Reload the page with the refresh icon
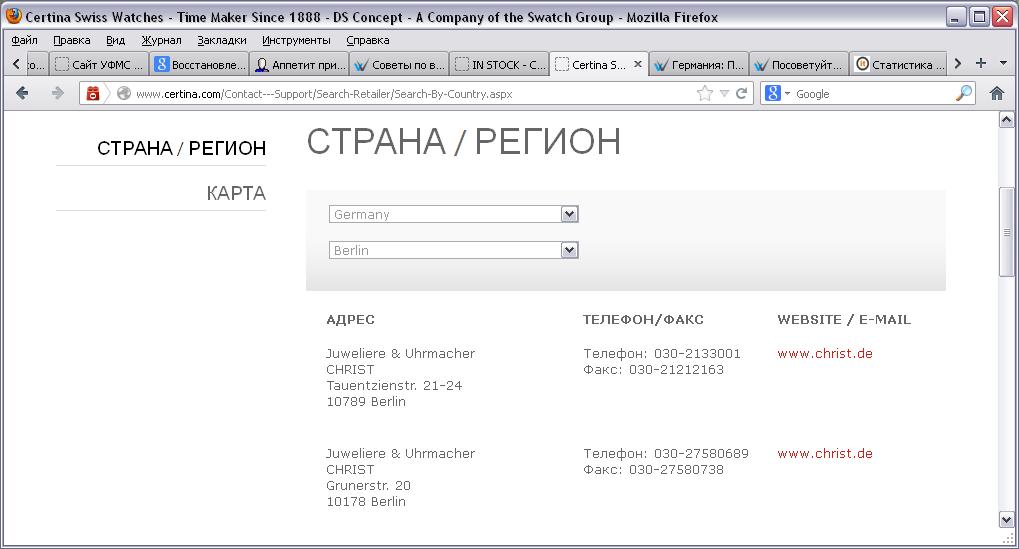The image size is (1019, 549). point(742,93)
